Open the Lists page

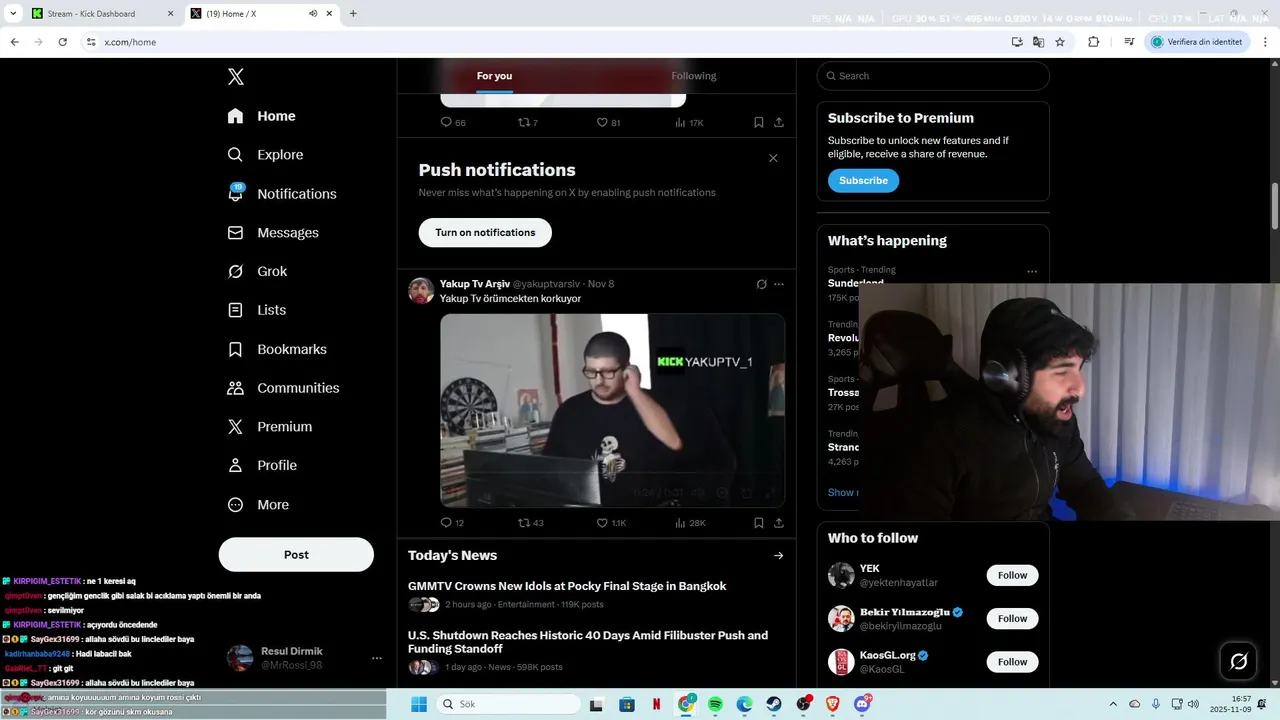[257, 310]
